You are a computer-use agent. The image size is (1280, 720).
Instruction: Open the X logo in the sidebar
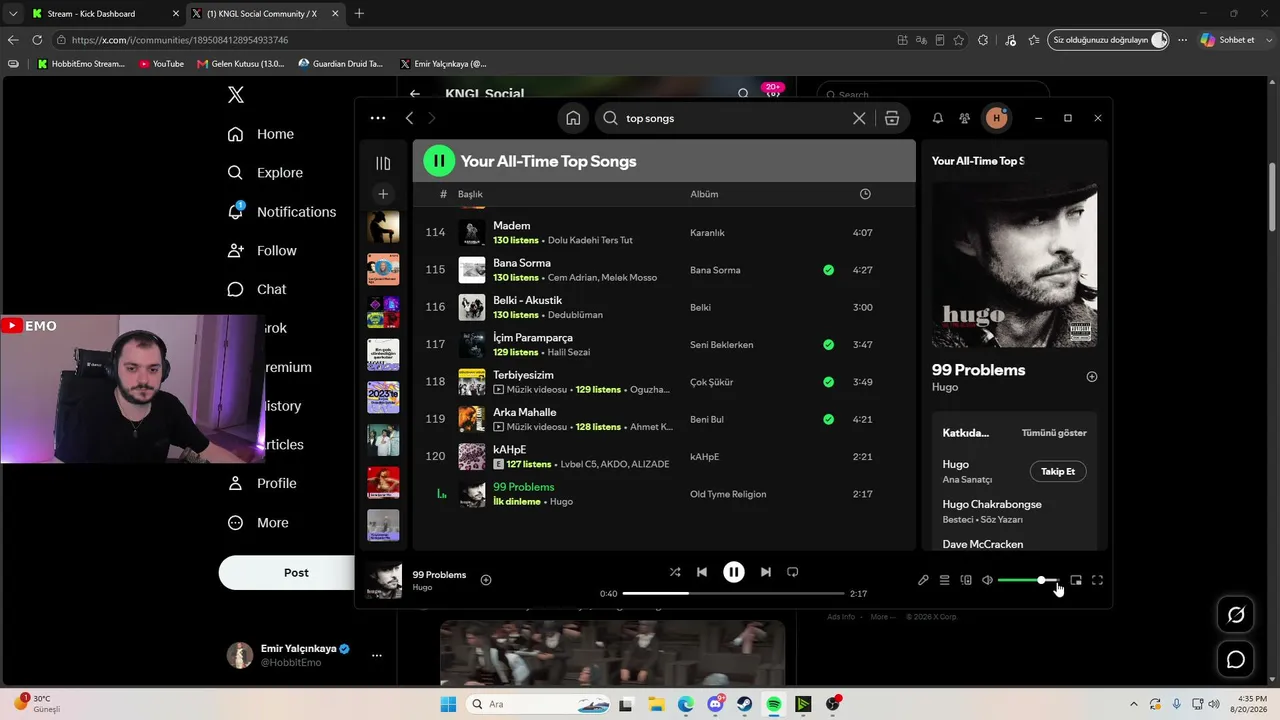236,95
